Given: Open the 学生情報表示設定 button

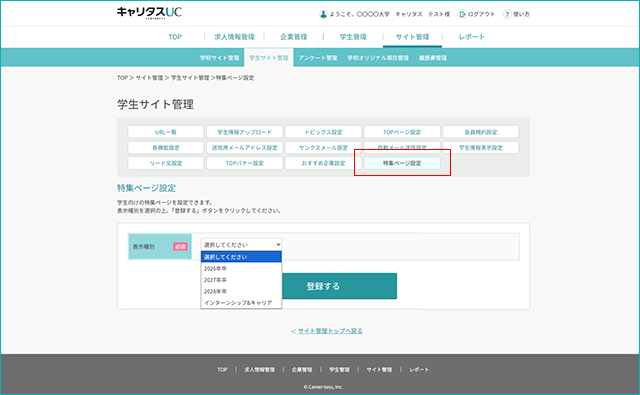Looking at the screenshot, I should [x=481, y=148].
